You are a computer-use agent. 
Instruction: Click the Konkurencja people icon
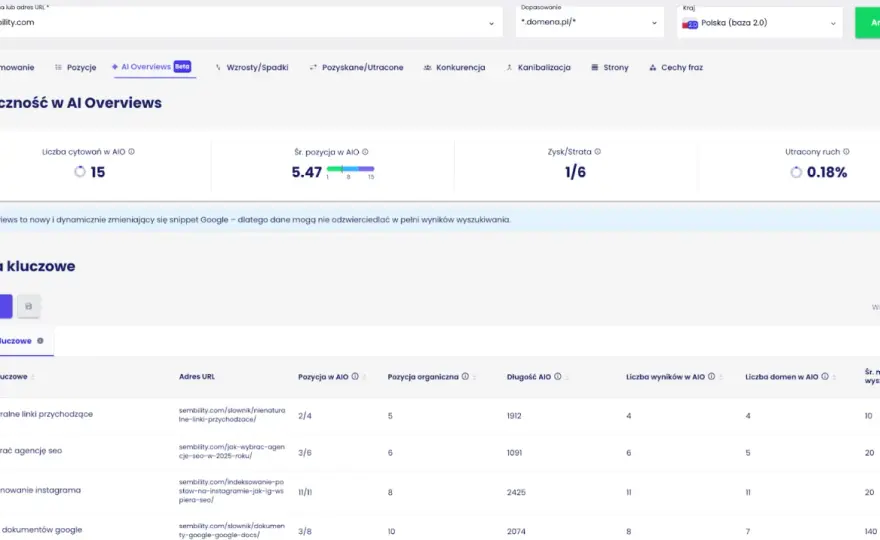click(428, 67)
